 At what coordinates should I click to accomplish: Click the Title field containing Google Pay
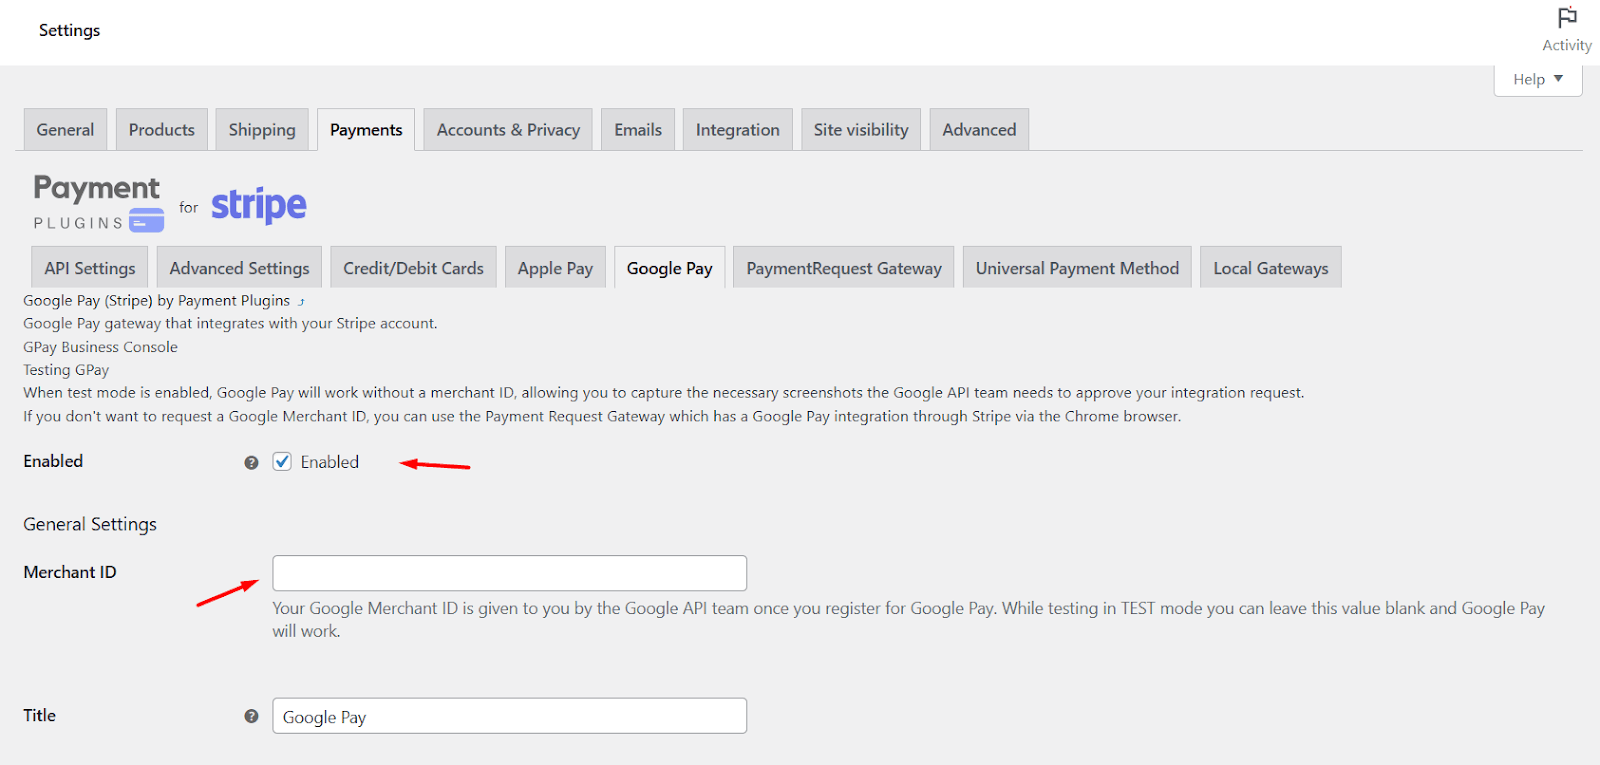pyautogui.click(x=509, y=716)
